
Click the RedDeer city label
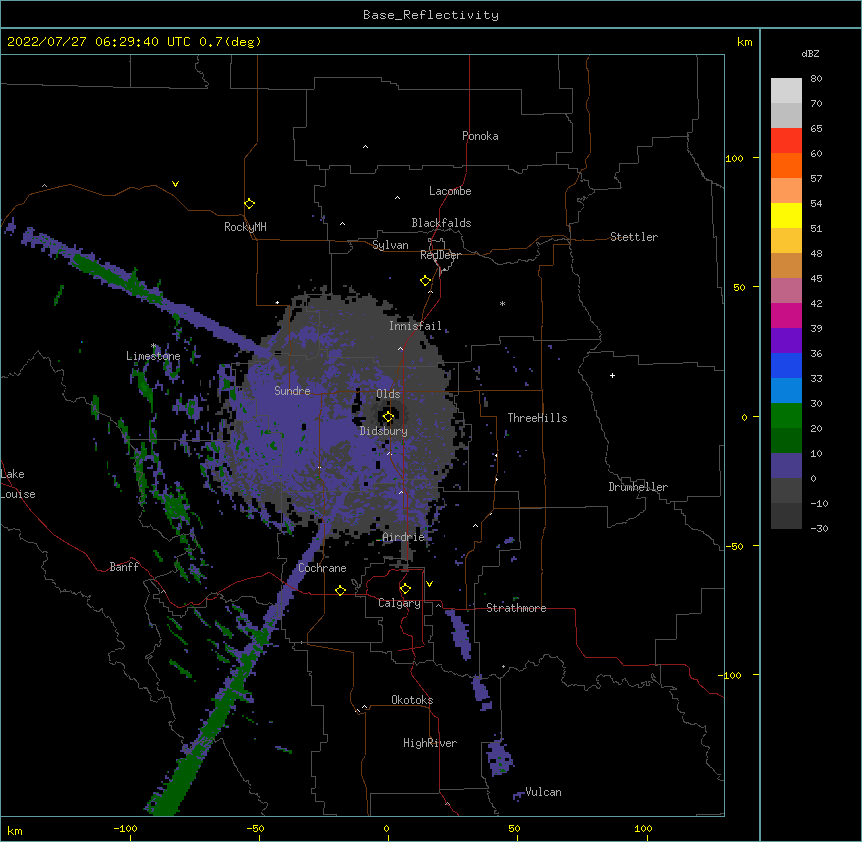[x=440, y=255]
